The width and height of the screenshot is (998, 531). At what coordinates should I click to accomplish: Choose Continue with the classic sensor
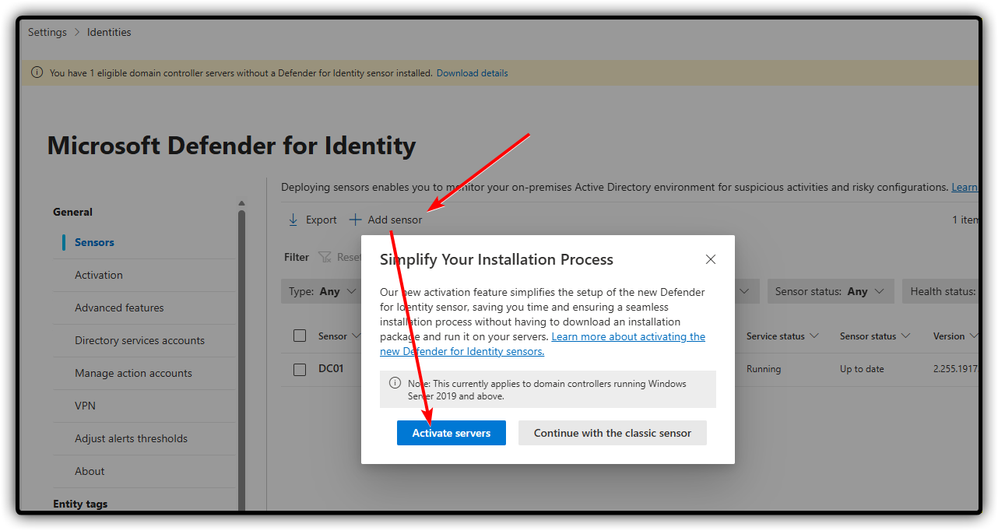click(x=612, y=433)
